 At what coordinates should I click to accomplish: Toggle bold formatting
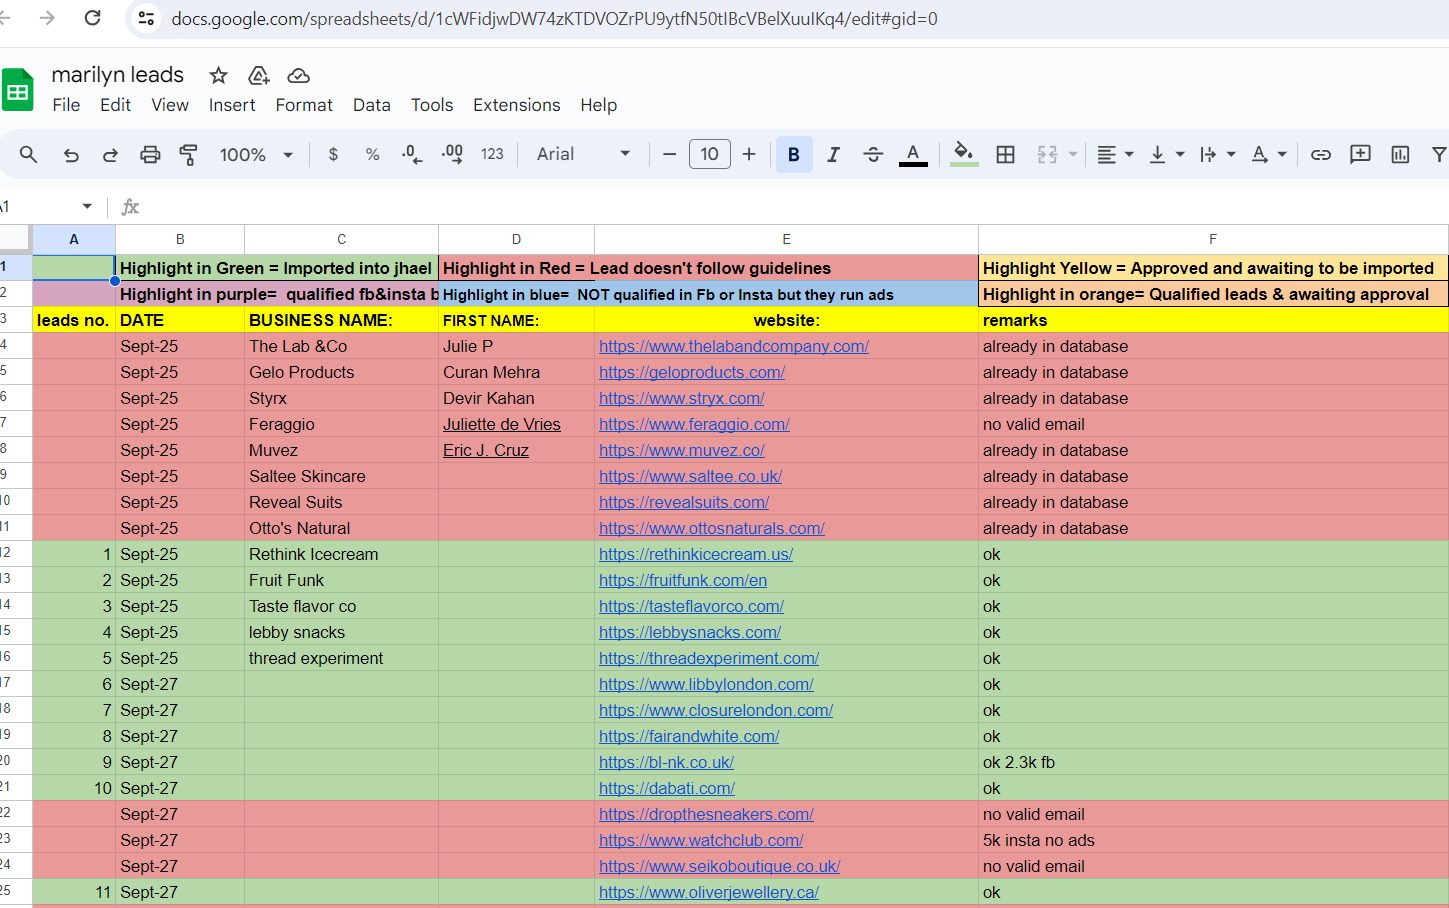794,154
